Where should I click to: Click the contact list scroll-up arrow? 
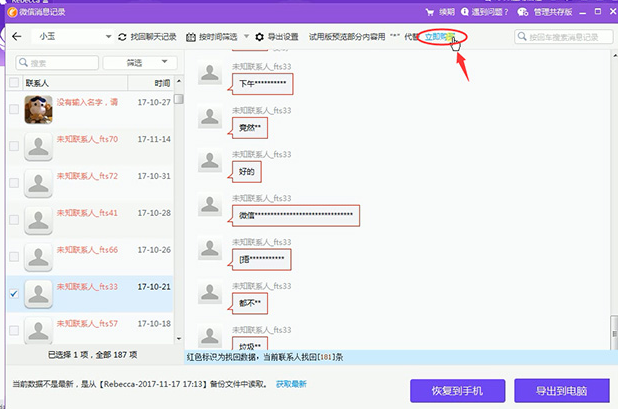(x=179, y=81)
